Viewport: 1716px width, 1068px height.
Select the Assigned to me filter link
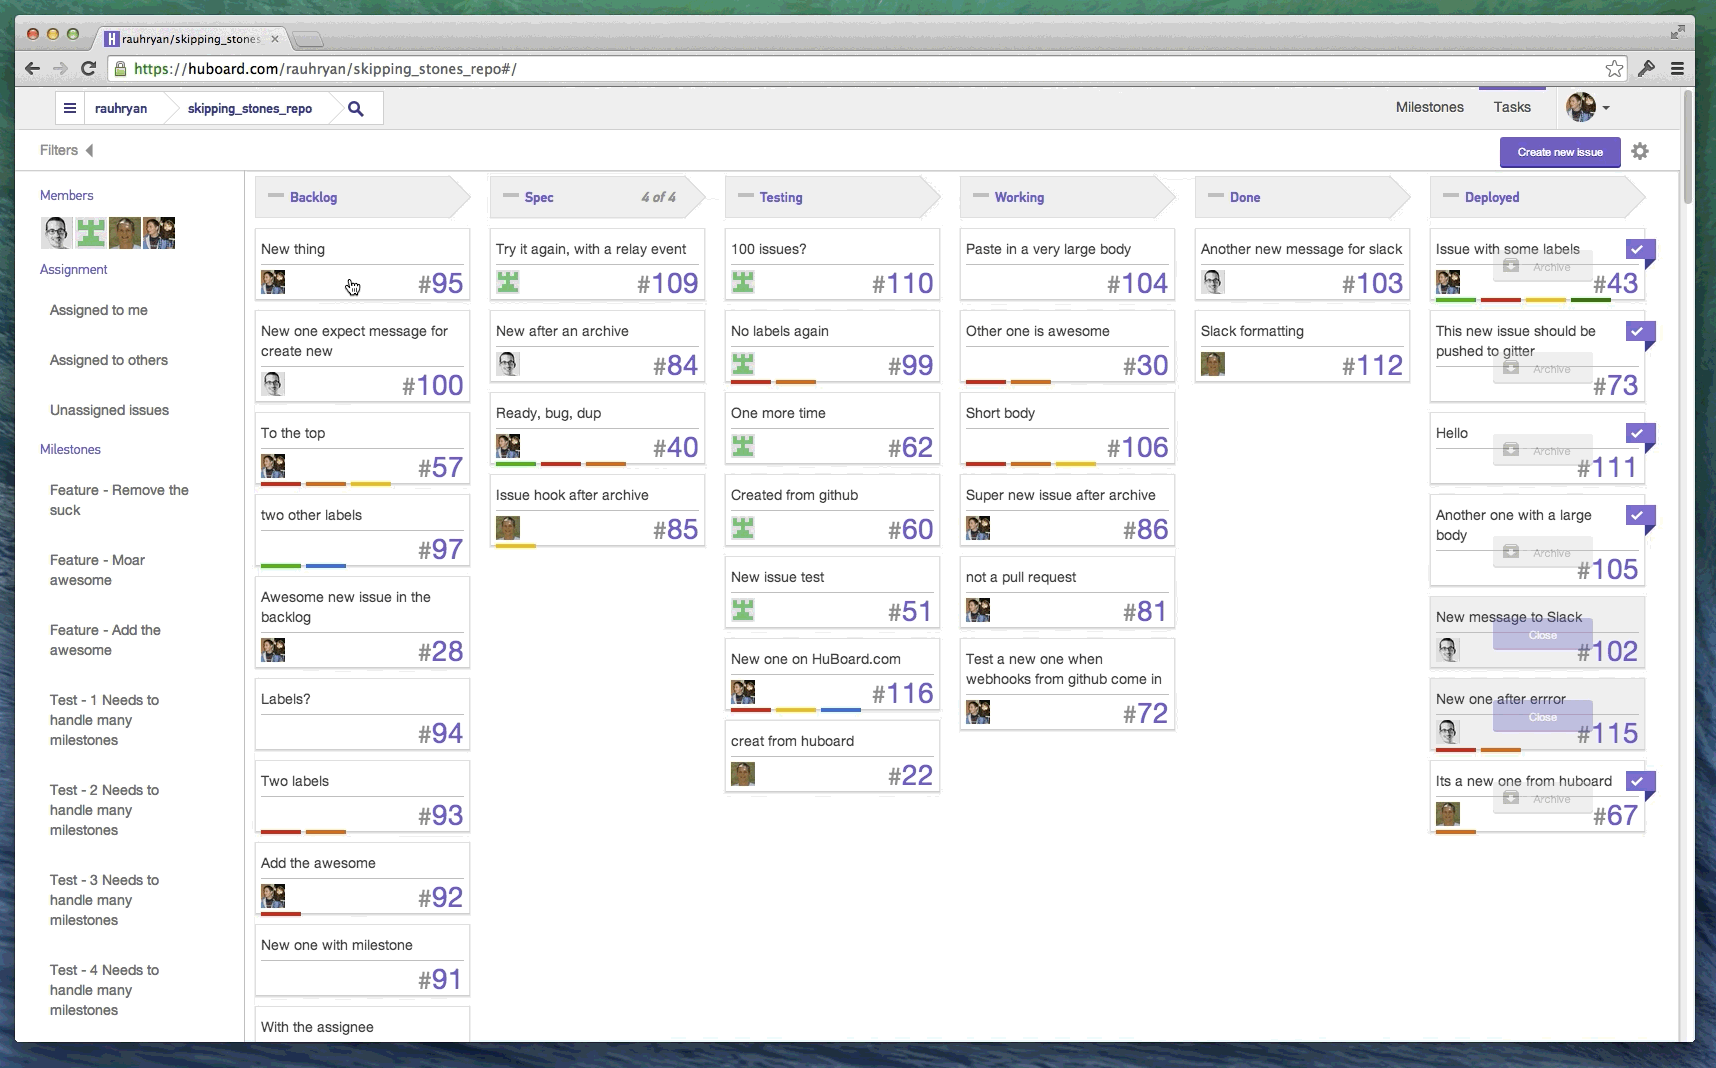[x=98, y=310]
